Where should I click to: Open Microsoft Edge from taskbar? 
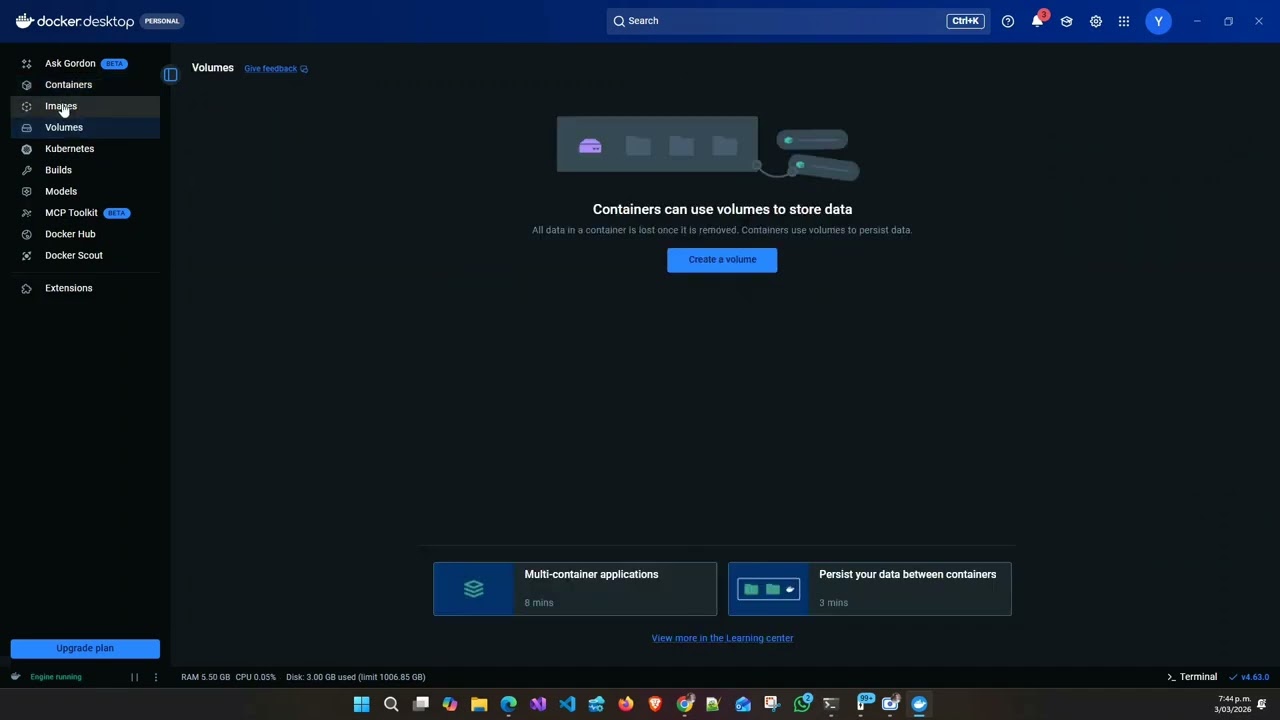[x=508, y=704]
